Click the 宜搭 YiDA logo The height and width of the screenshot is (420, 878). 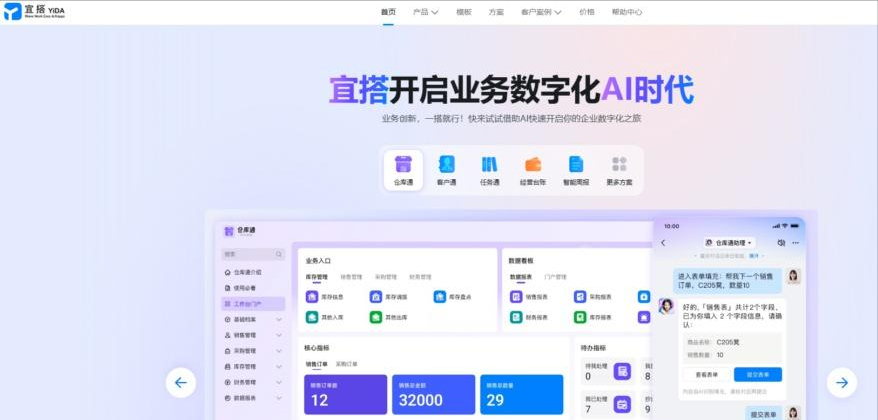point(34,11)
